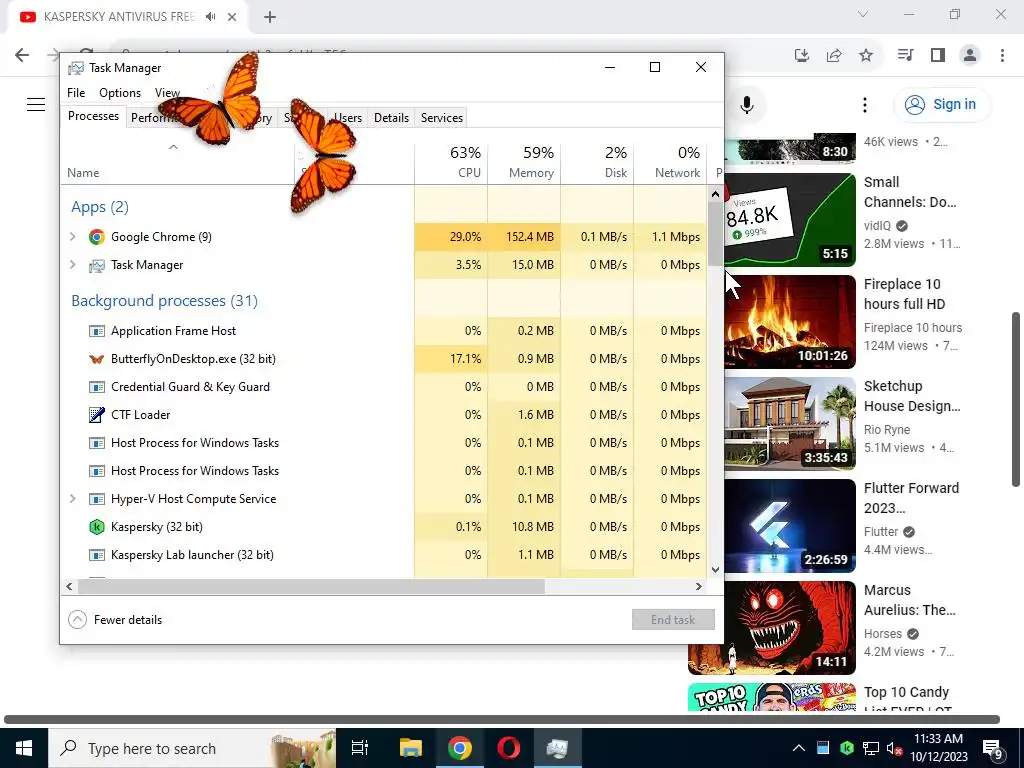The height and width of the screenshot is (768, 1024).
Task: Open the YouTube hamburger guide menu
Action: coord(36,104)
